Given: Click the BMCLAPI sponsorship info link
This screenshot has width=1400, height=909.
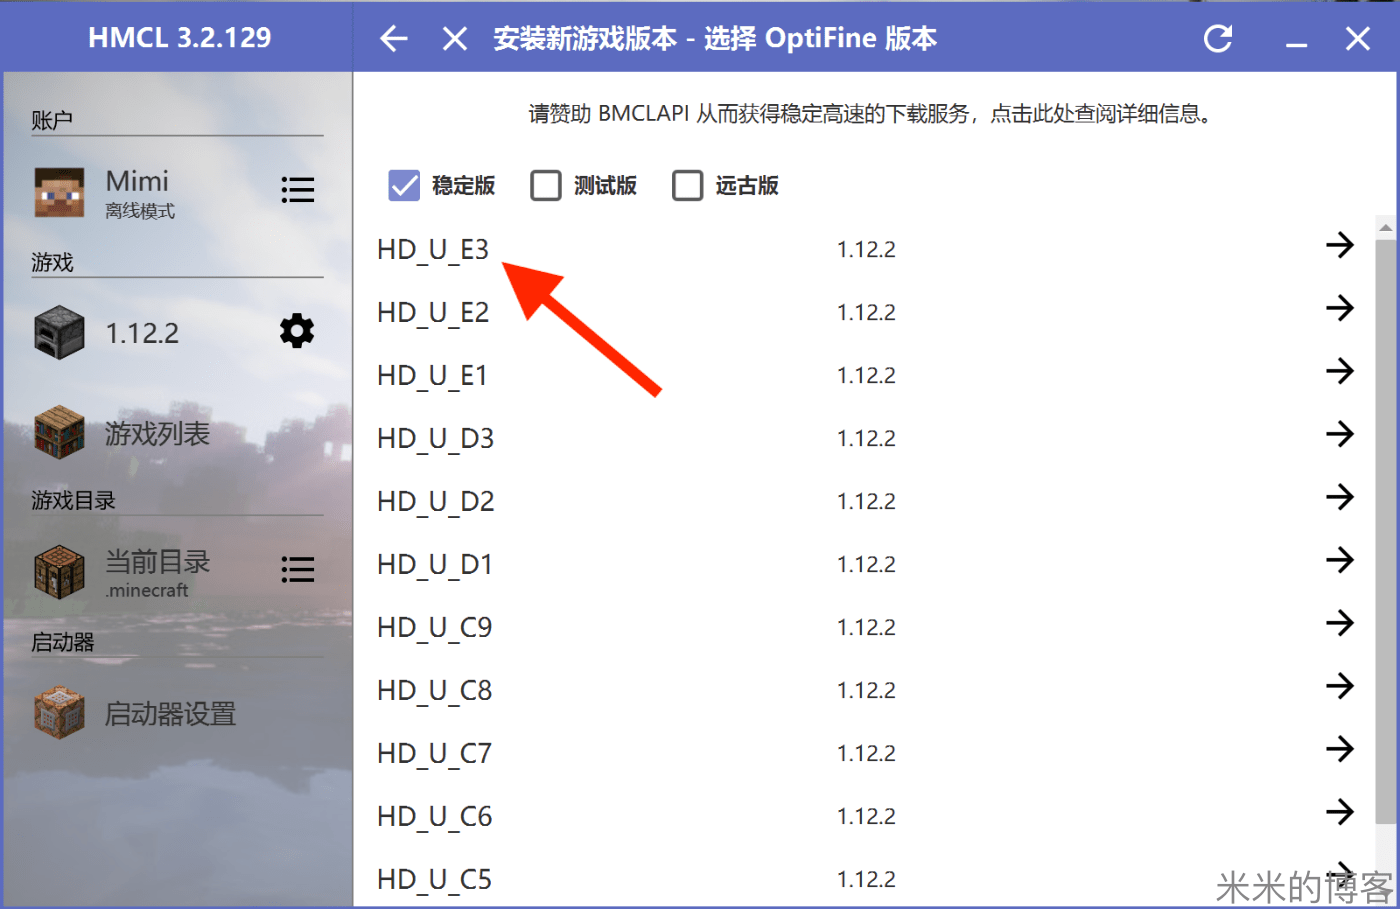Looking at the screenshot, I should [x=870, y=114].
